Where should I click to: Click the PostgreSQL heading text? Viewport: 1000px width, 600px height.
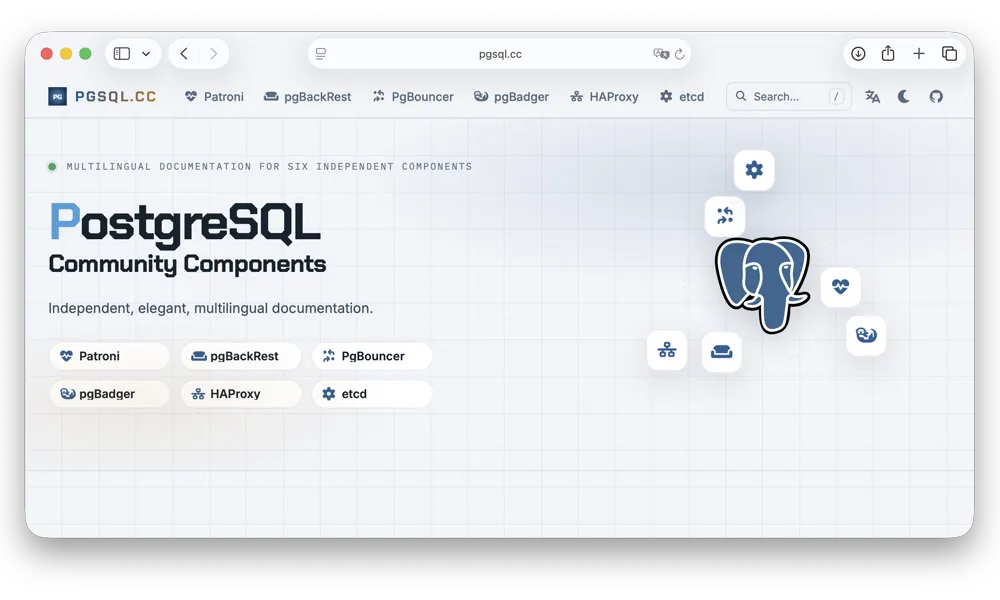[x=185, y=223]
